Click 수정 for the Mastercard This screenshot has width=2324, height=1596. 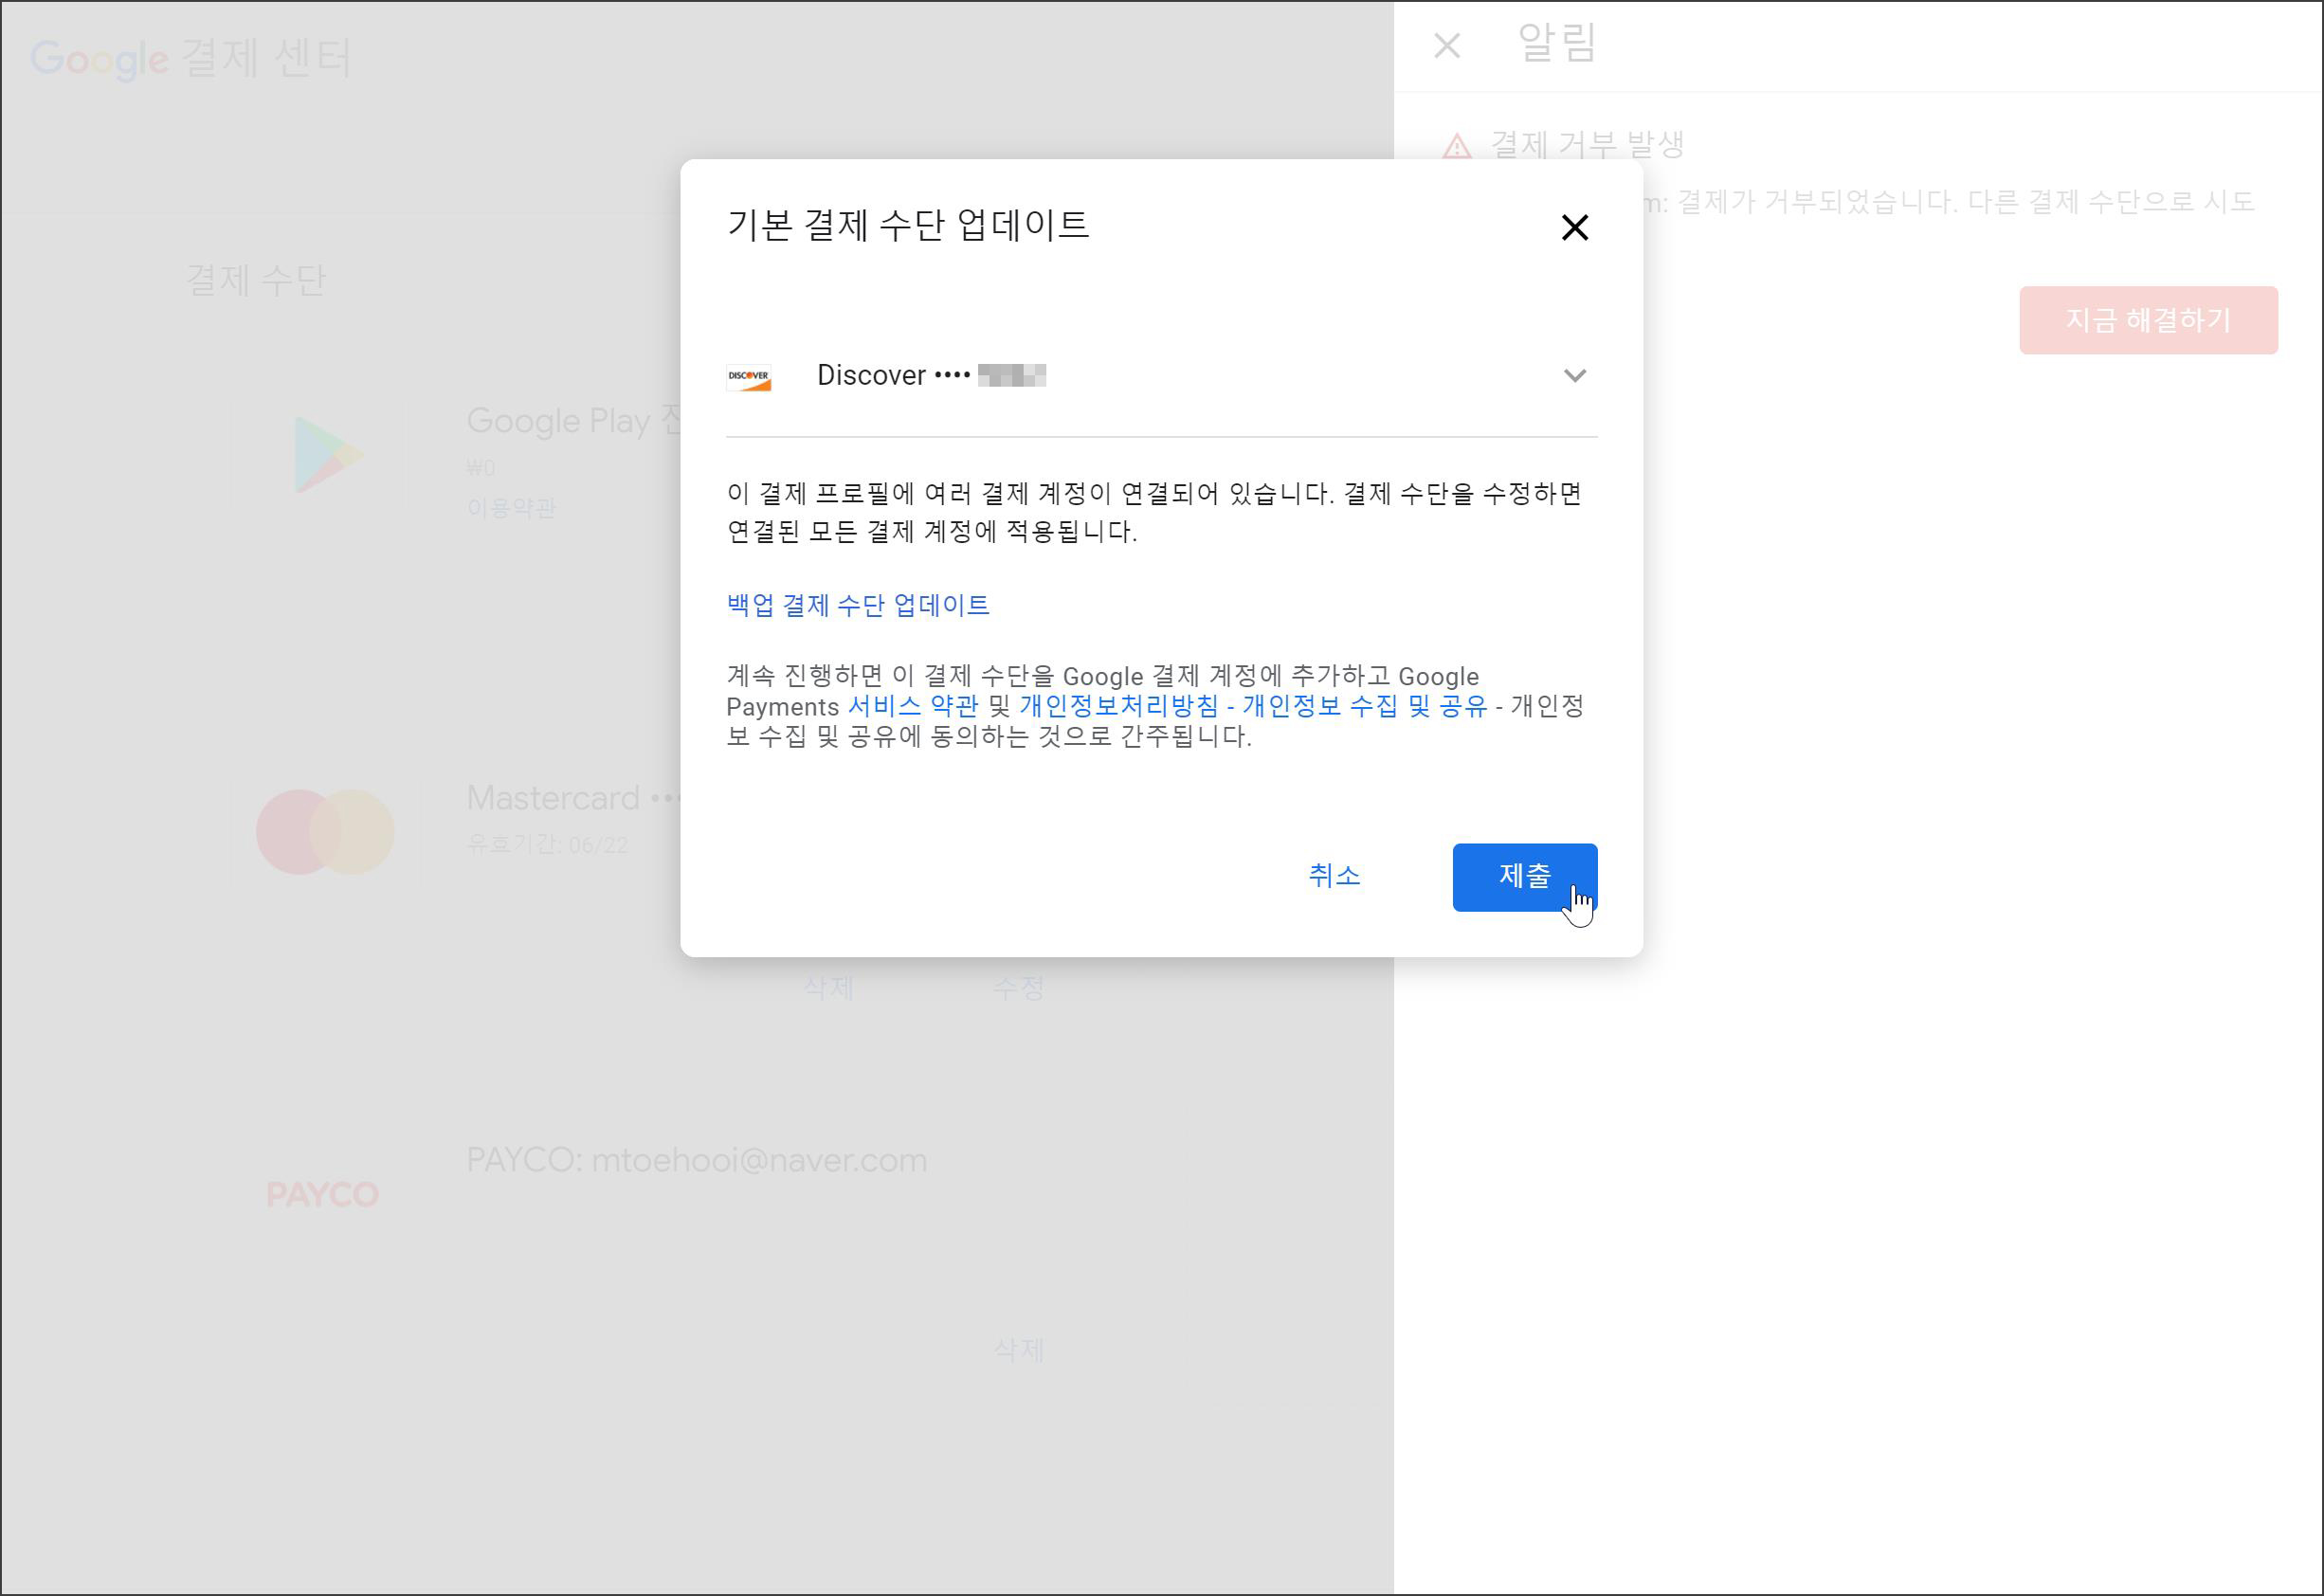(1017, 988)
